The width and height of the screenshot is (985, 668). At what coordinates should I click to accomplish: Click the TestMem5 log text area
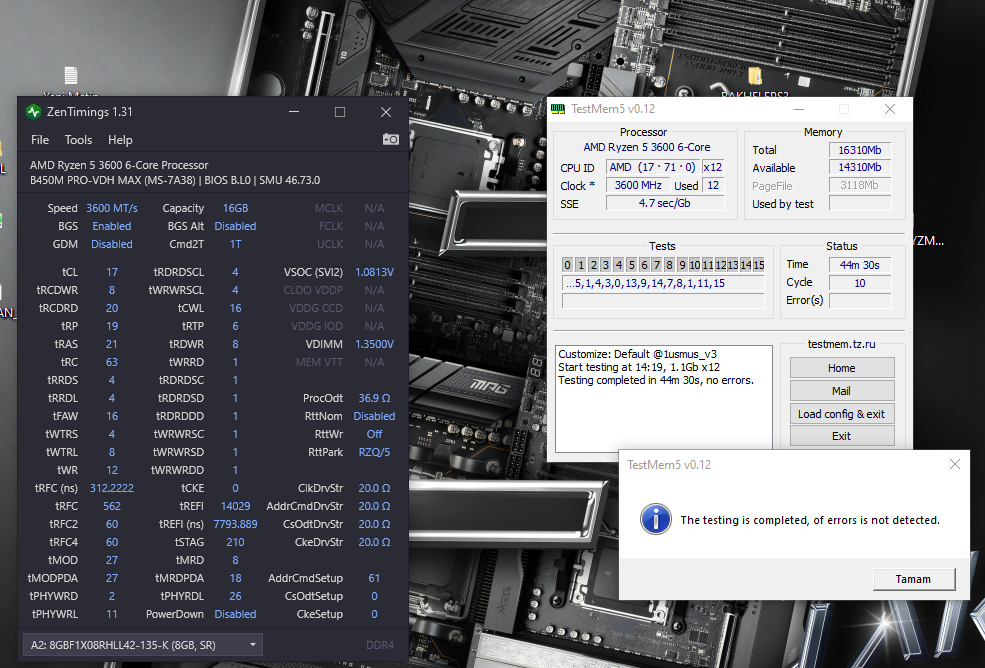click(x=664, y=398)
